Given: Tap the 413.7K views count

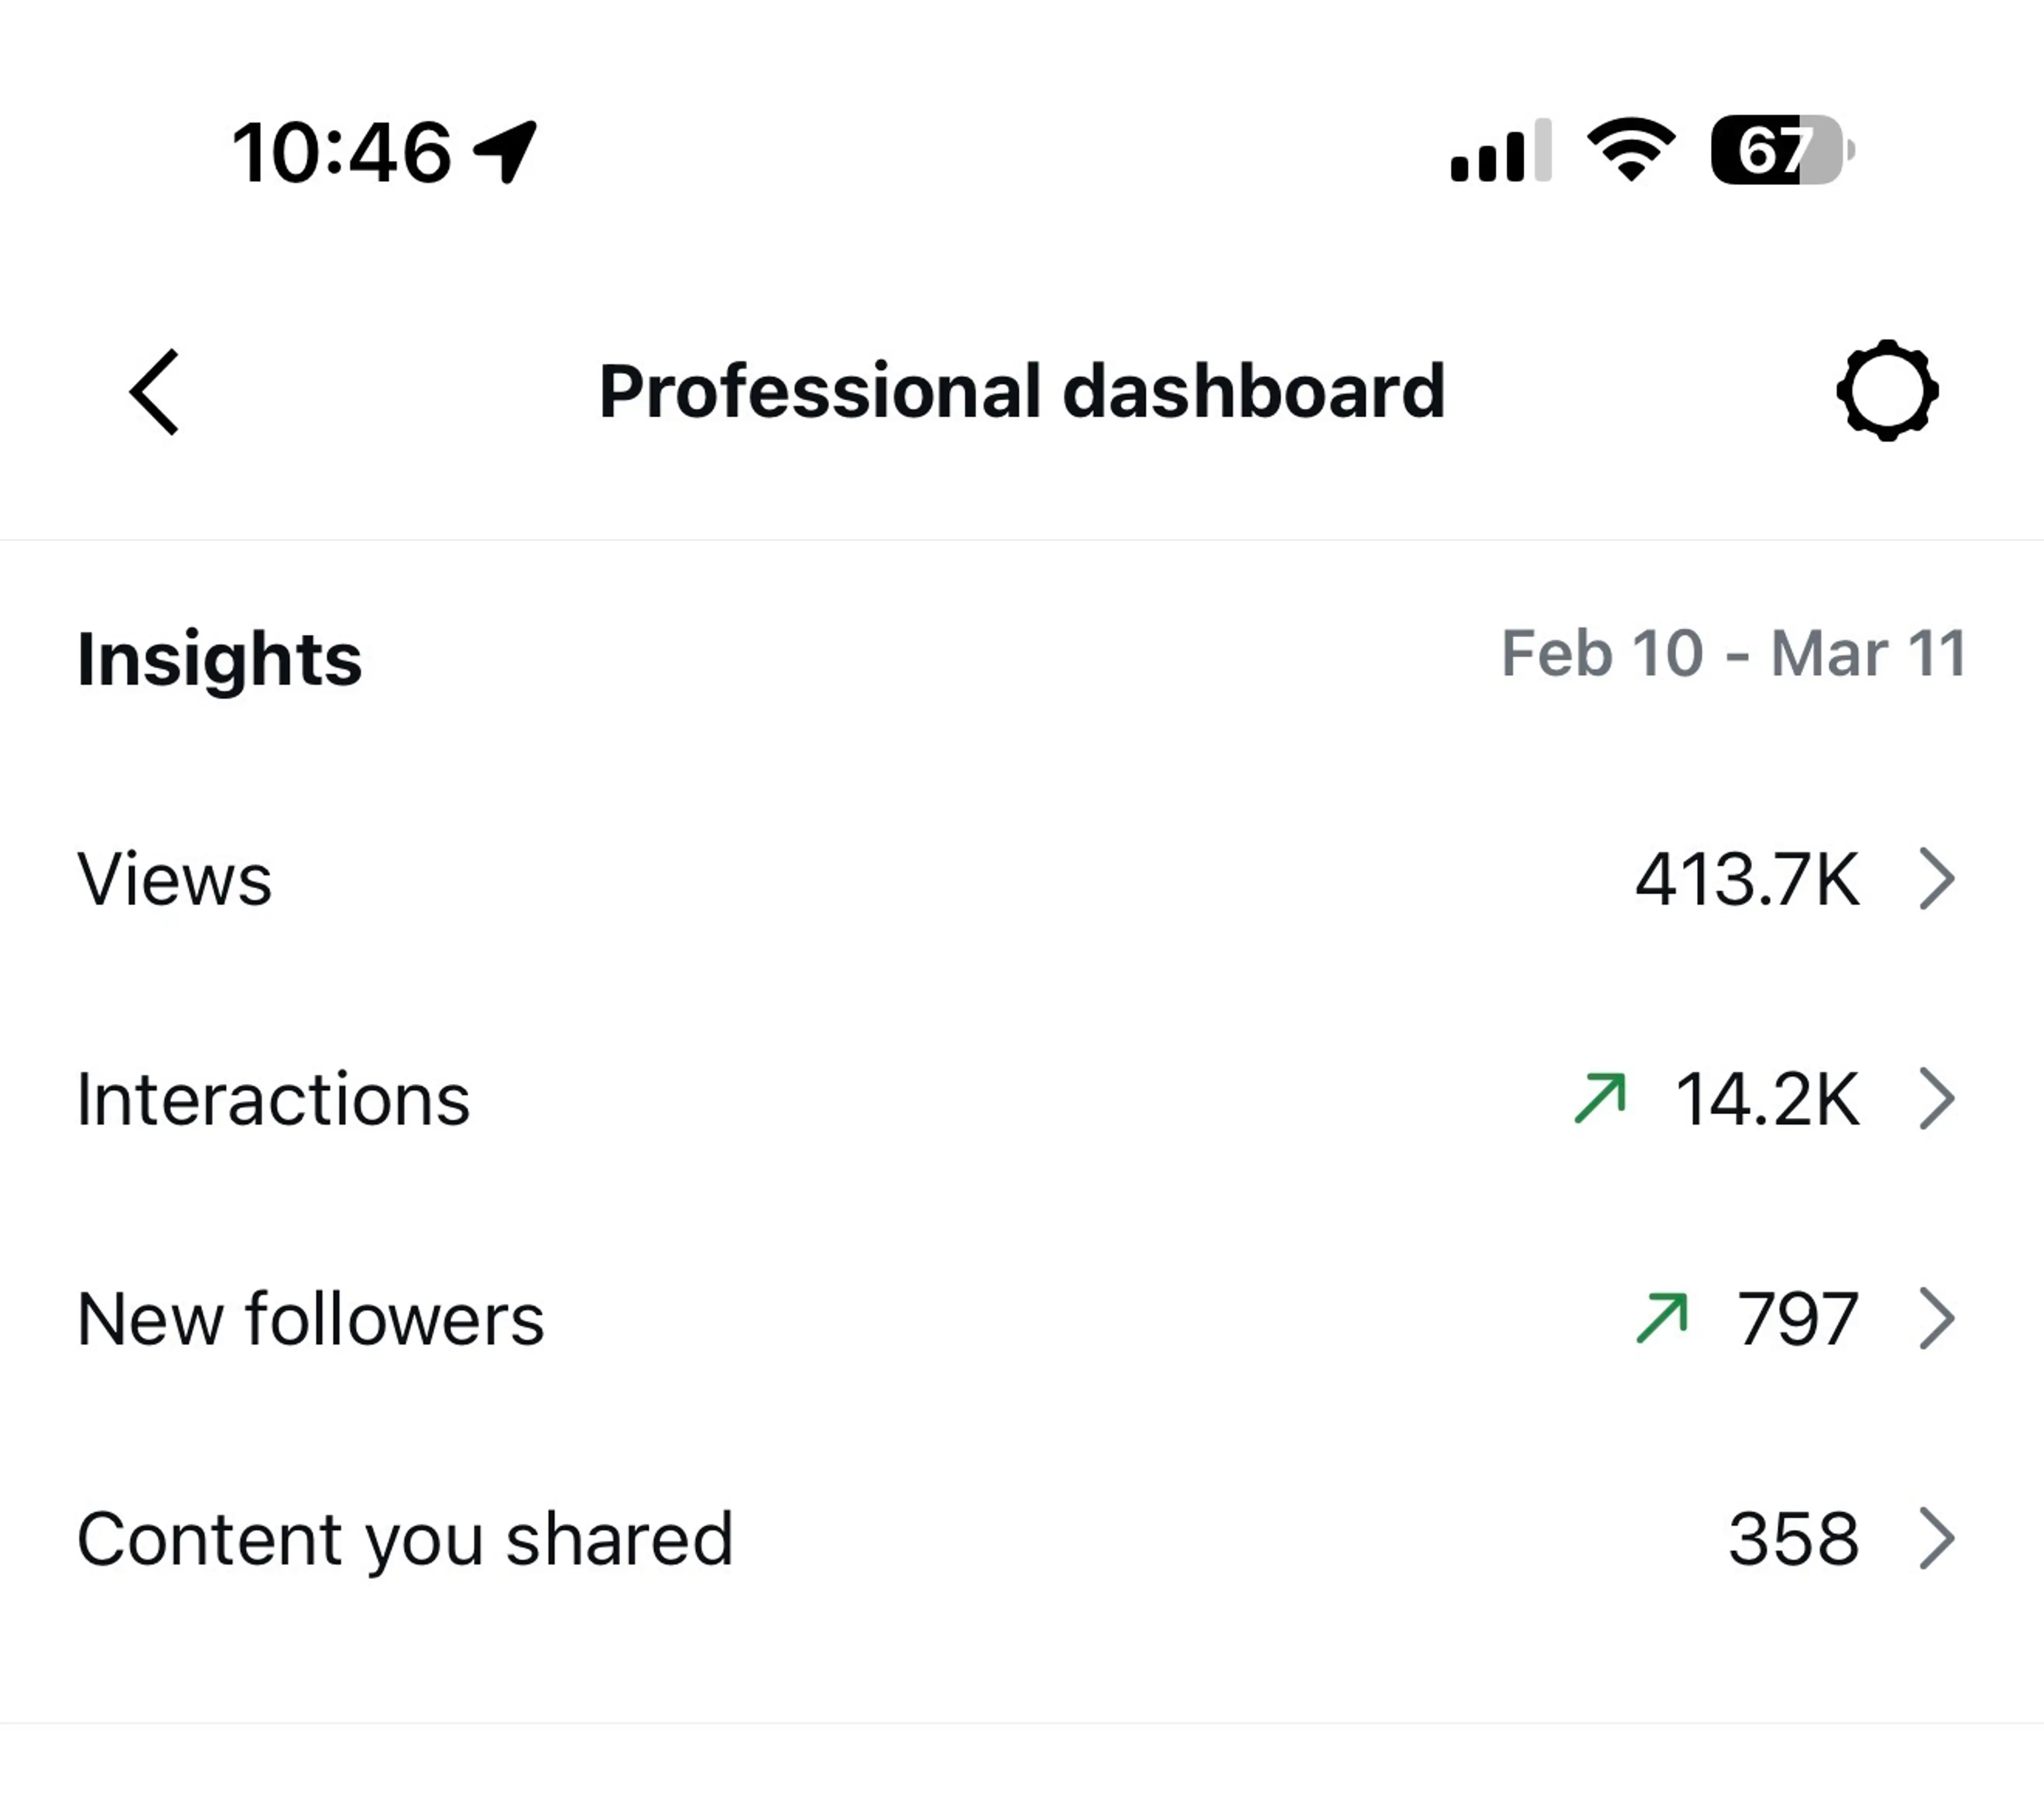Looking at the screenshot, I should click(1747, 879).
